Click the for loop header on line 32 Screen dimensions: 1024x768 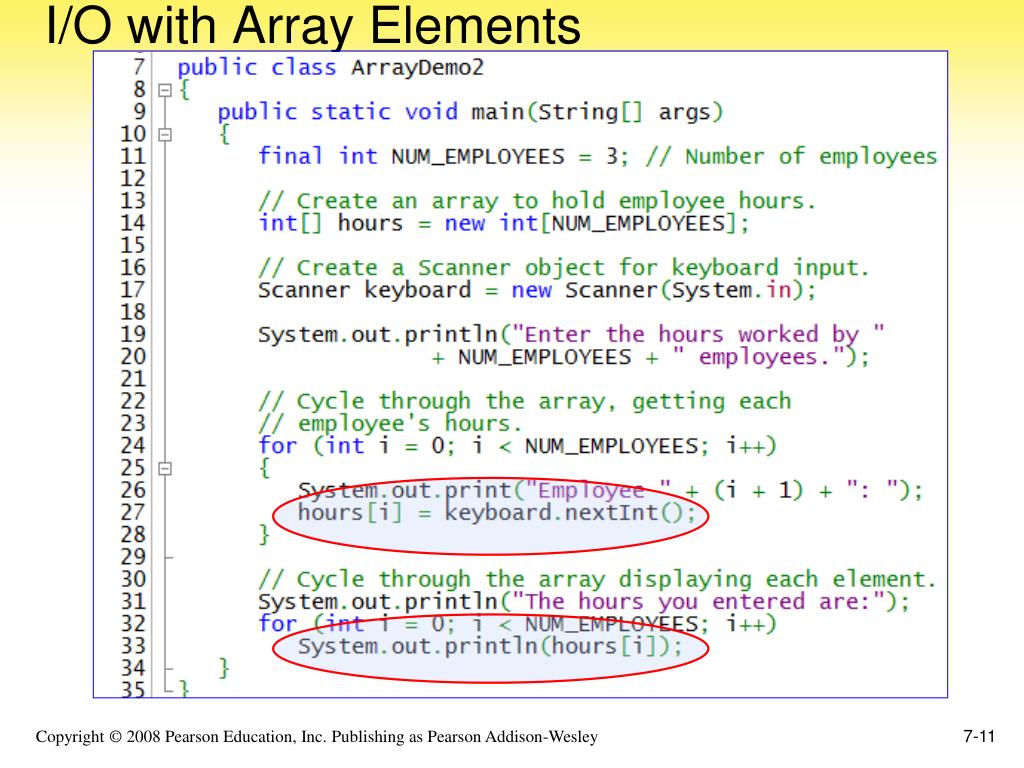517,624
